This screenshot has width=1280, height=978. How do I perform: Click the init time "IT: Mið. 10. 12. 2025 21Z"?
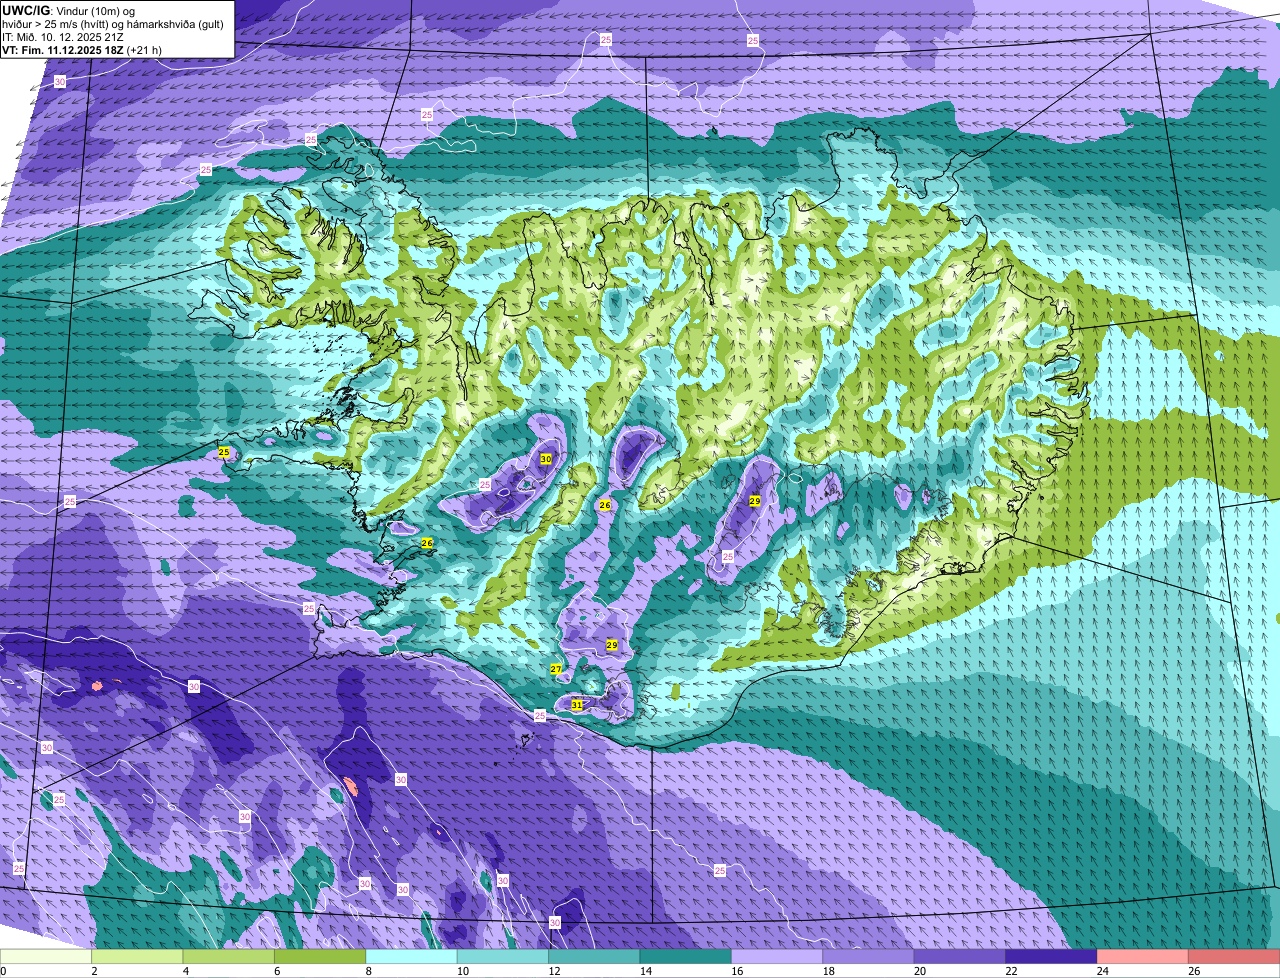click(63, 36)
